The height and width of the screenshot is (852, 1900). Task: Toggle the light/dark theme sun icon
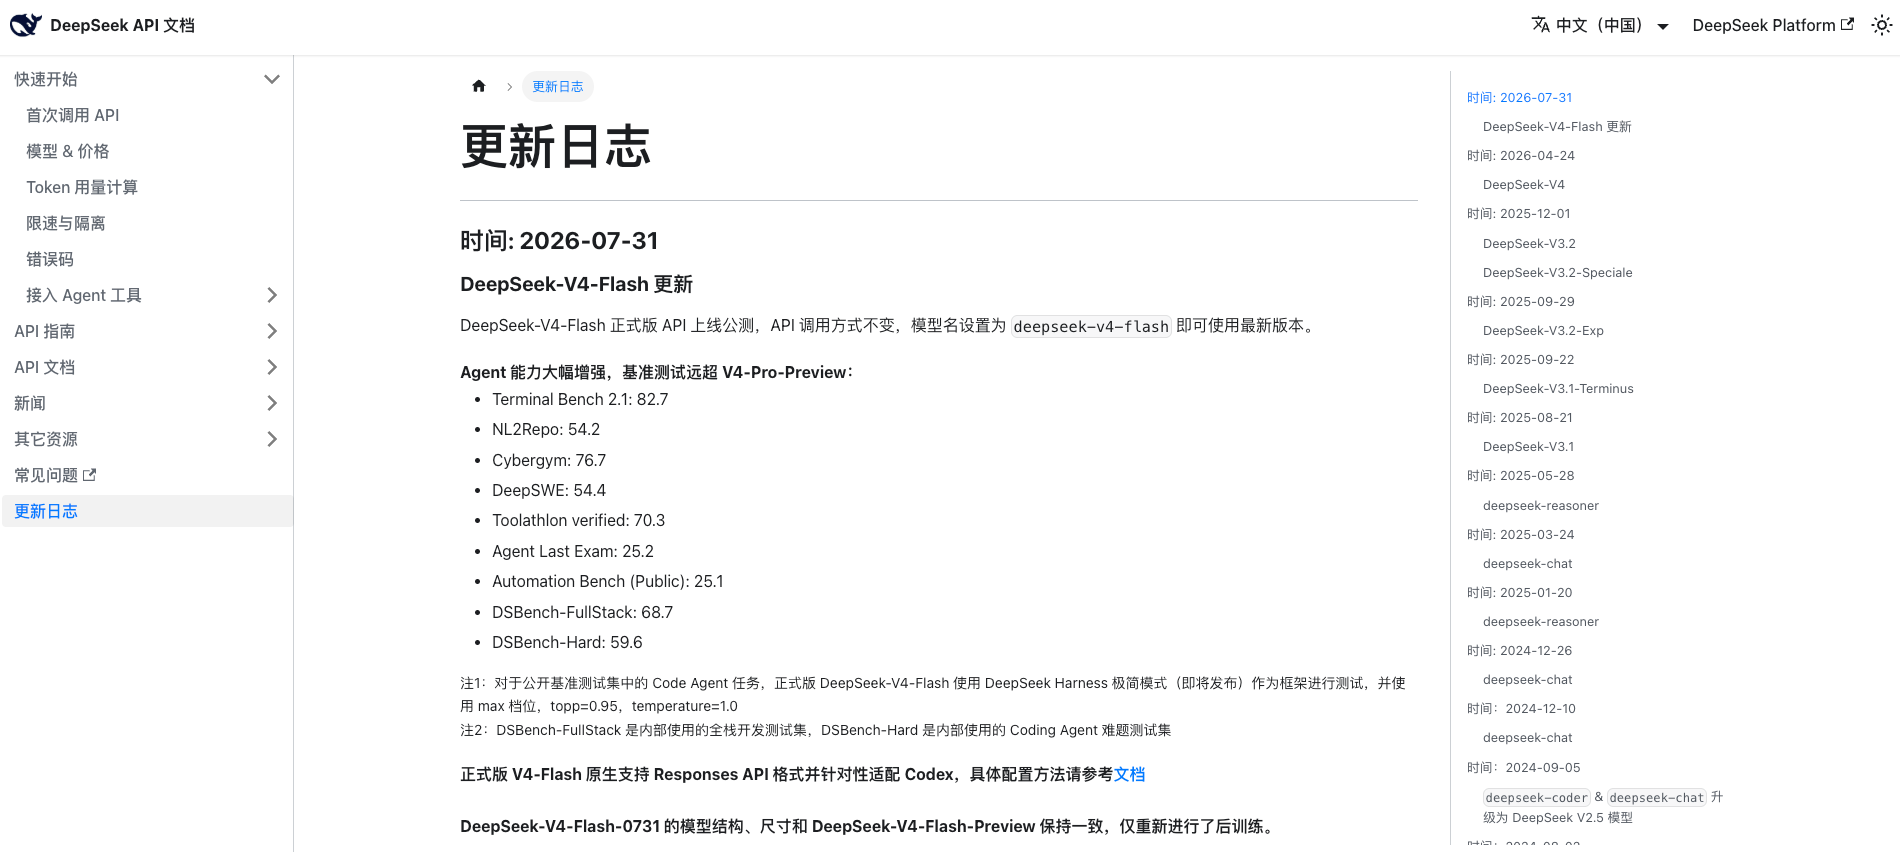(1881, 25)
